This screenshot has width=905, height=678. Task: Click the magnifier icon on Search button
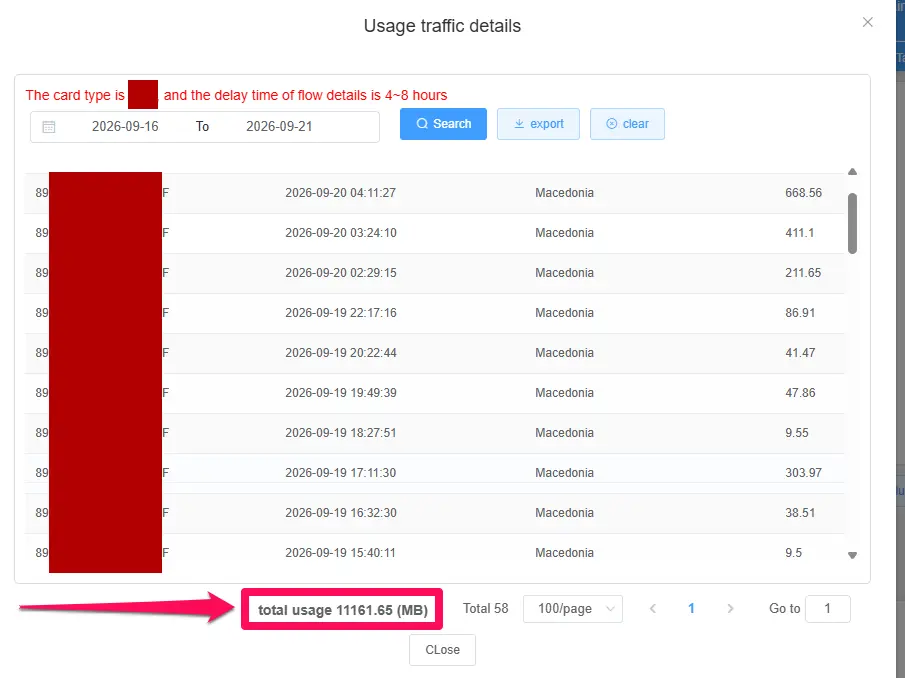coord(422,124)
